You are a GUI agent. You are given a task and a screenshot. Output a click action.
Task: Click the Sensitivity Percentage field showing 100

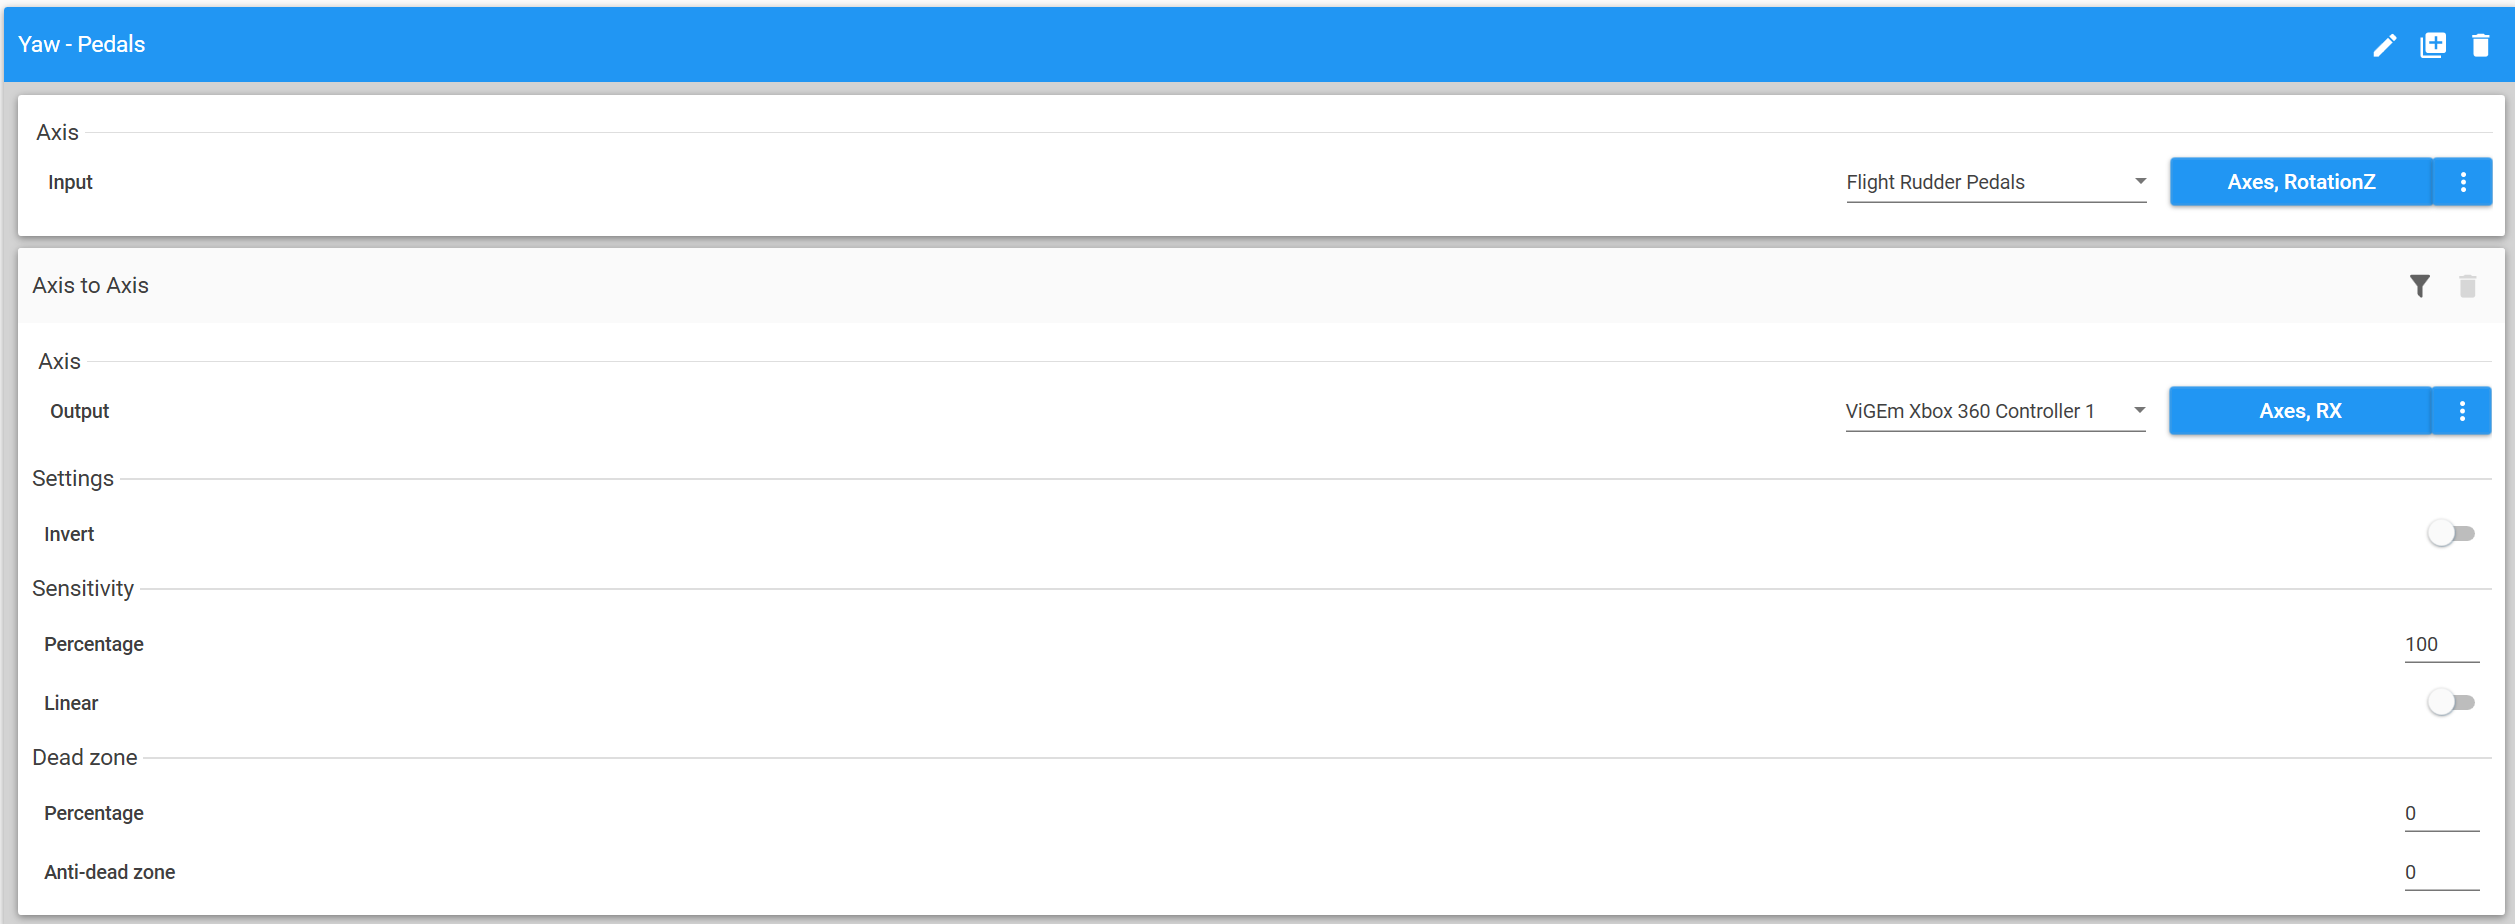[x=2441, y=645]
